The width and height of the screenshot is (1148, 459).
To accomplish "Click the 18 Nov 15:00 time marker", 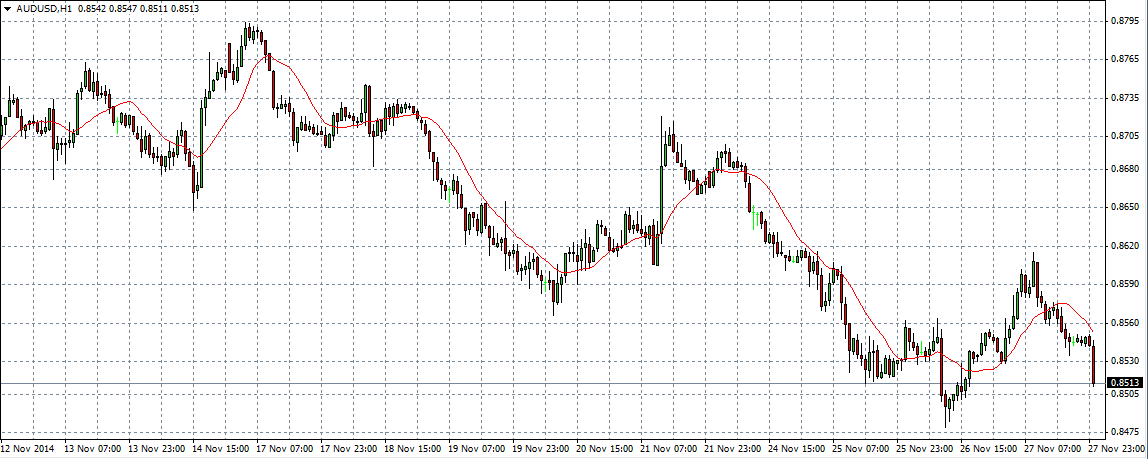I will [x=412, y=450].
